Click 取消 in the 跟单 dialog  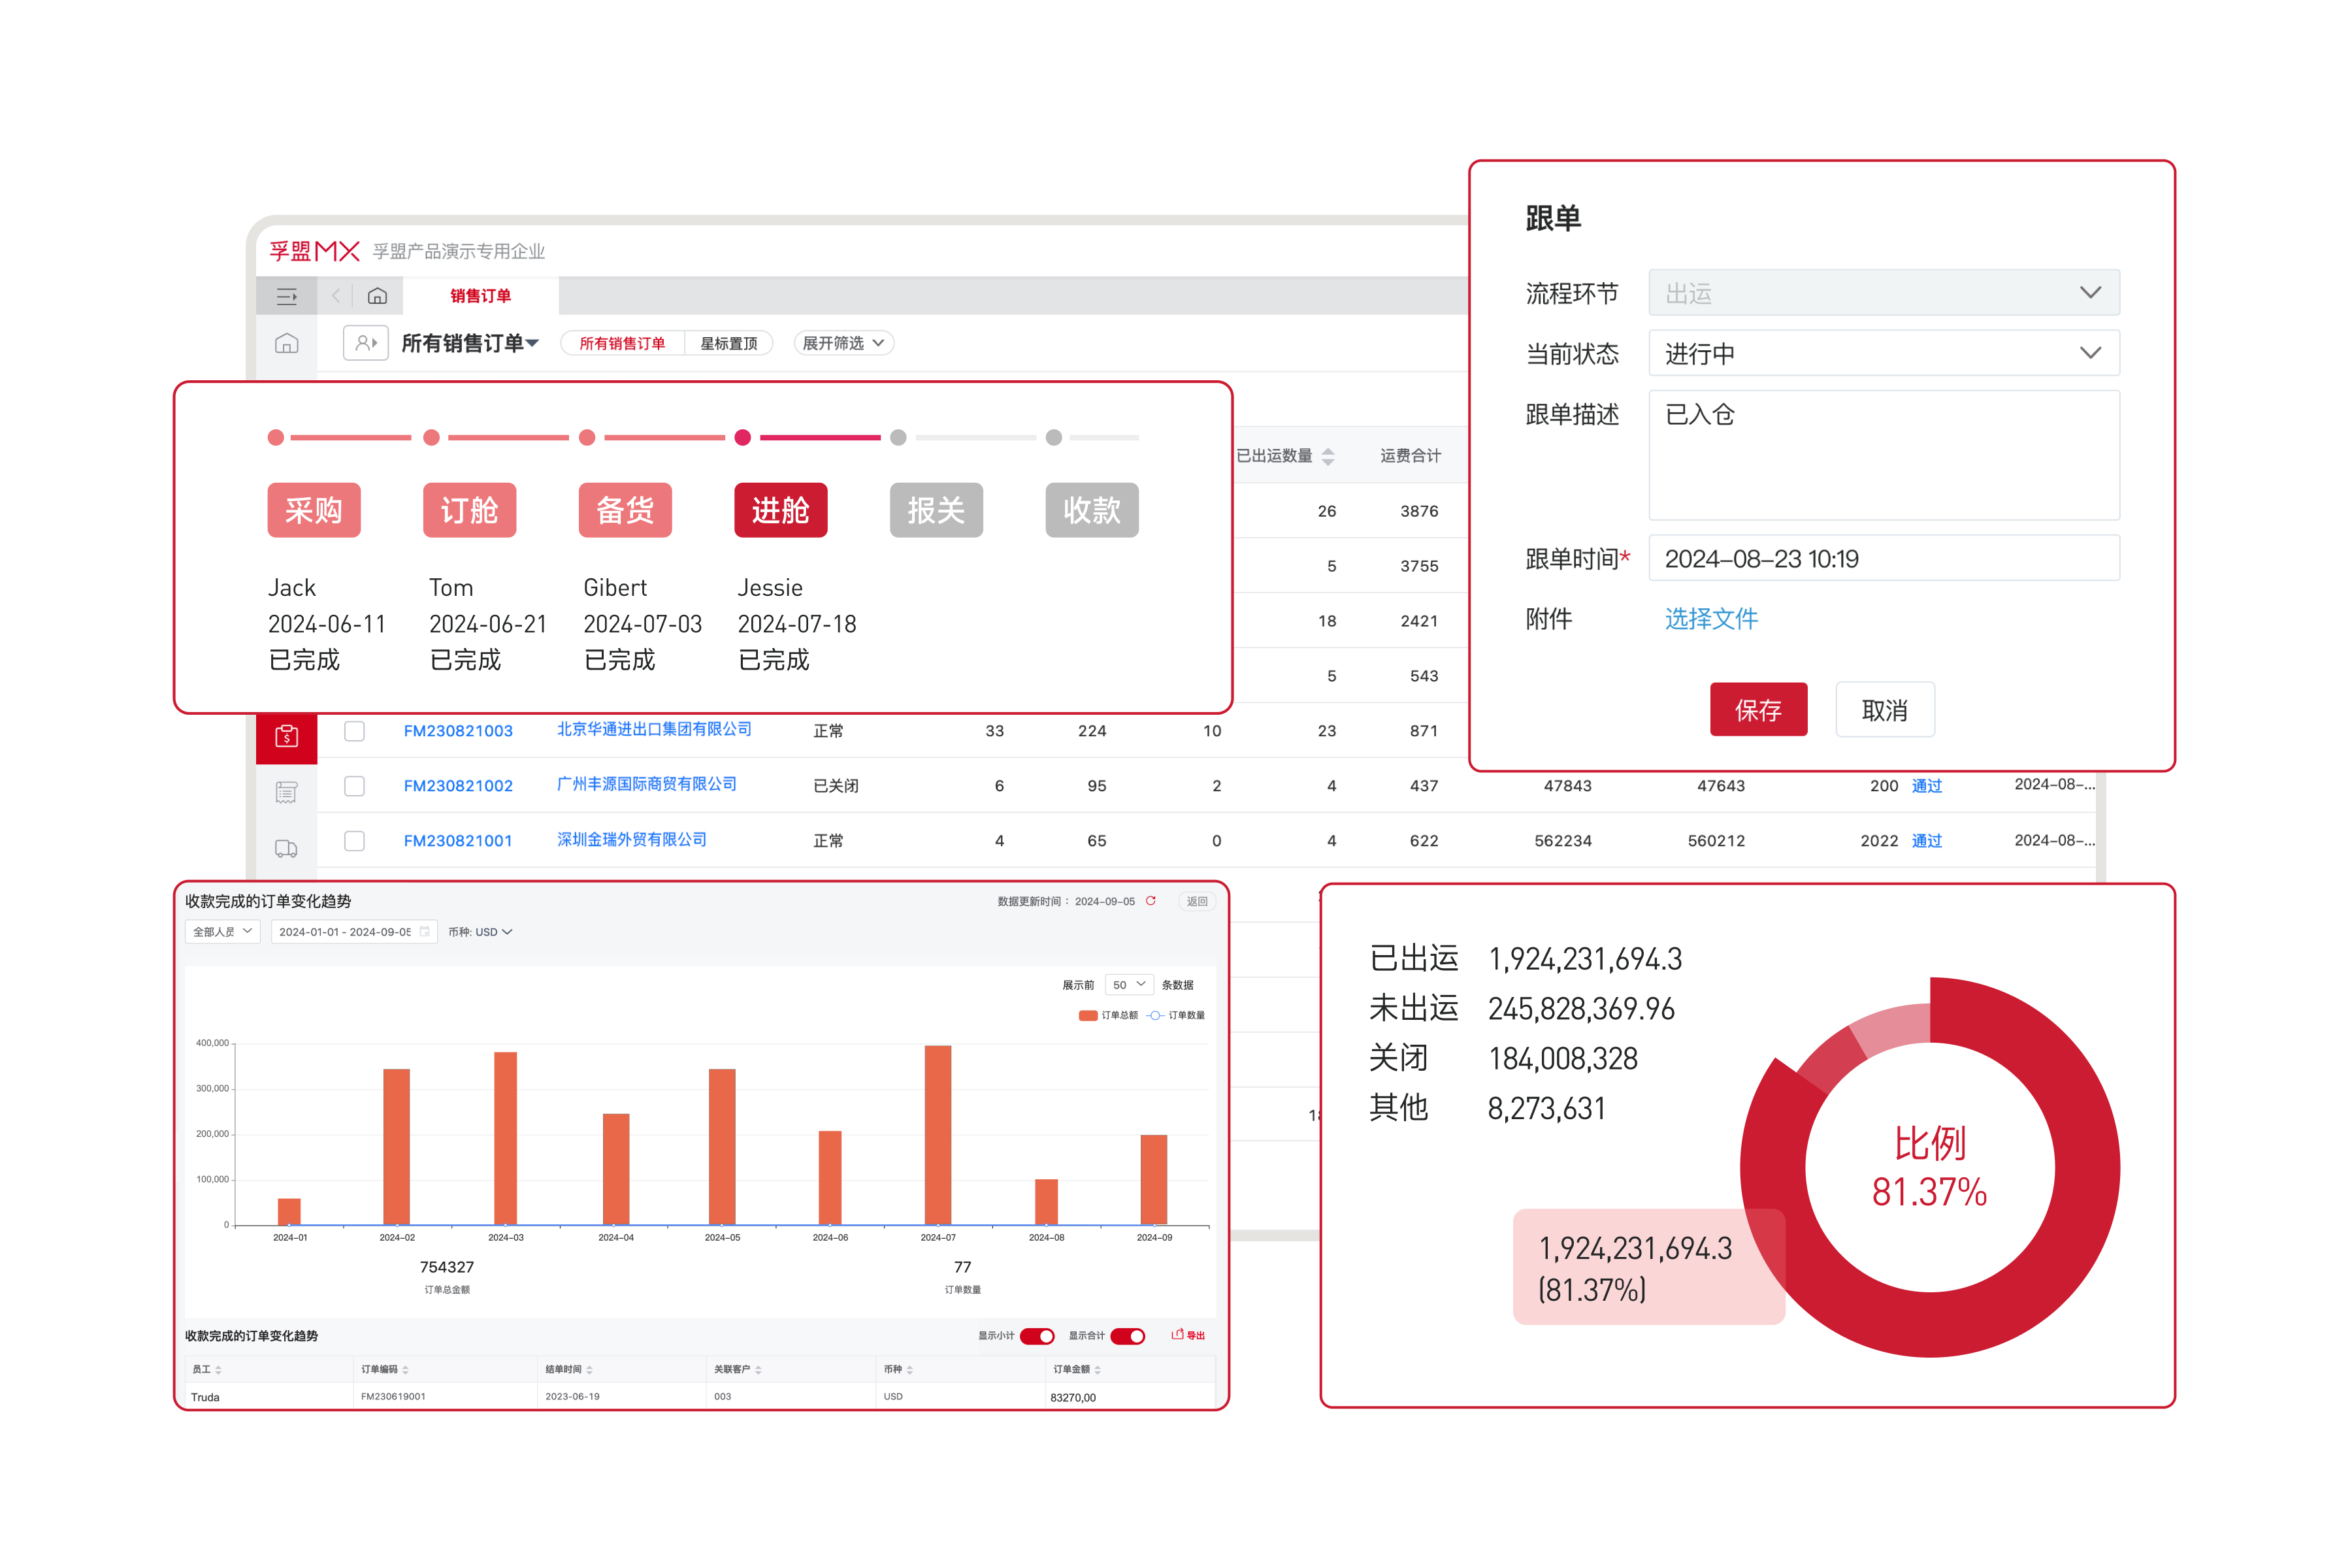click(1885, 710)
